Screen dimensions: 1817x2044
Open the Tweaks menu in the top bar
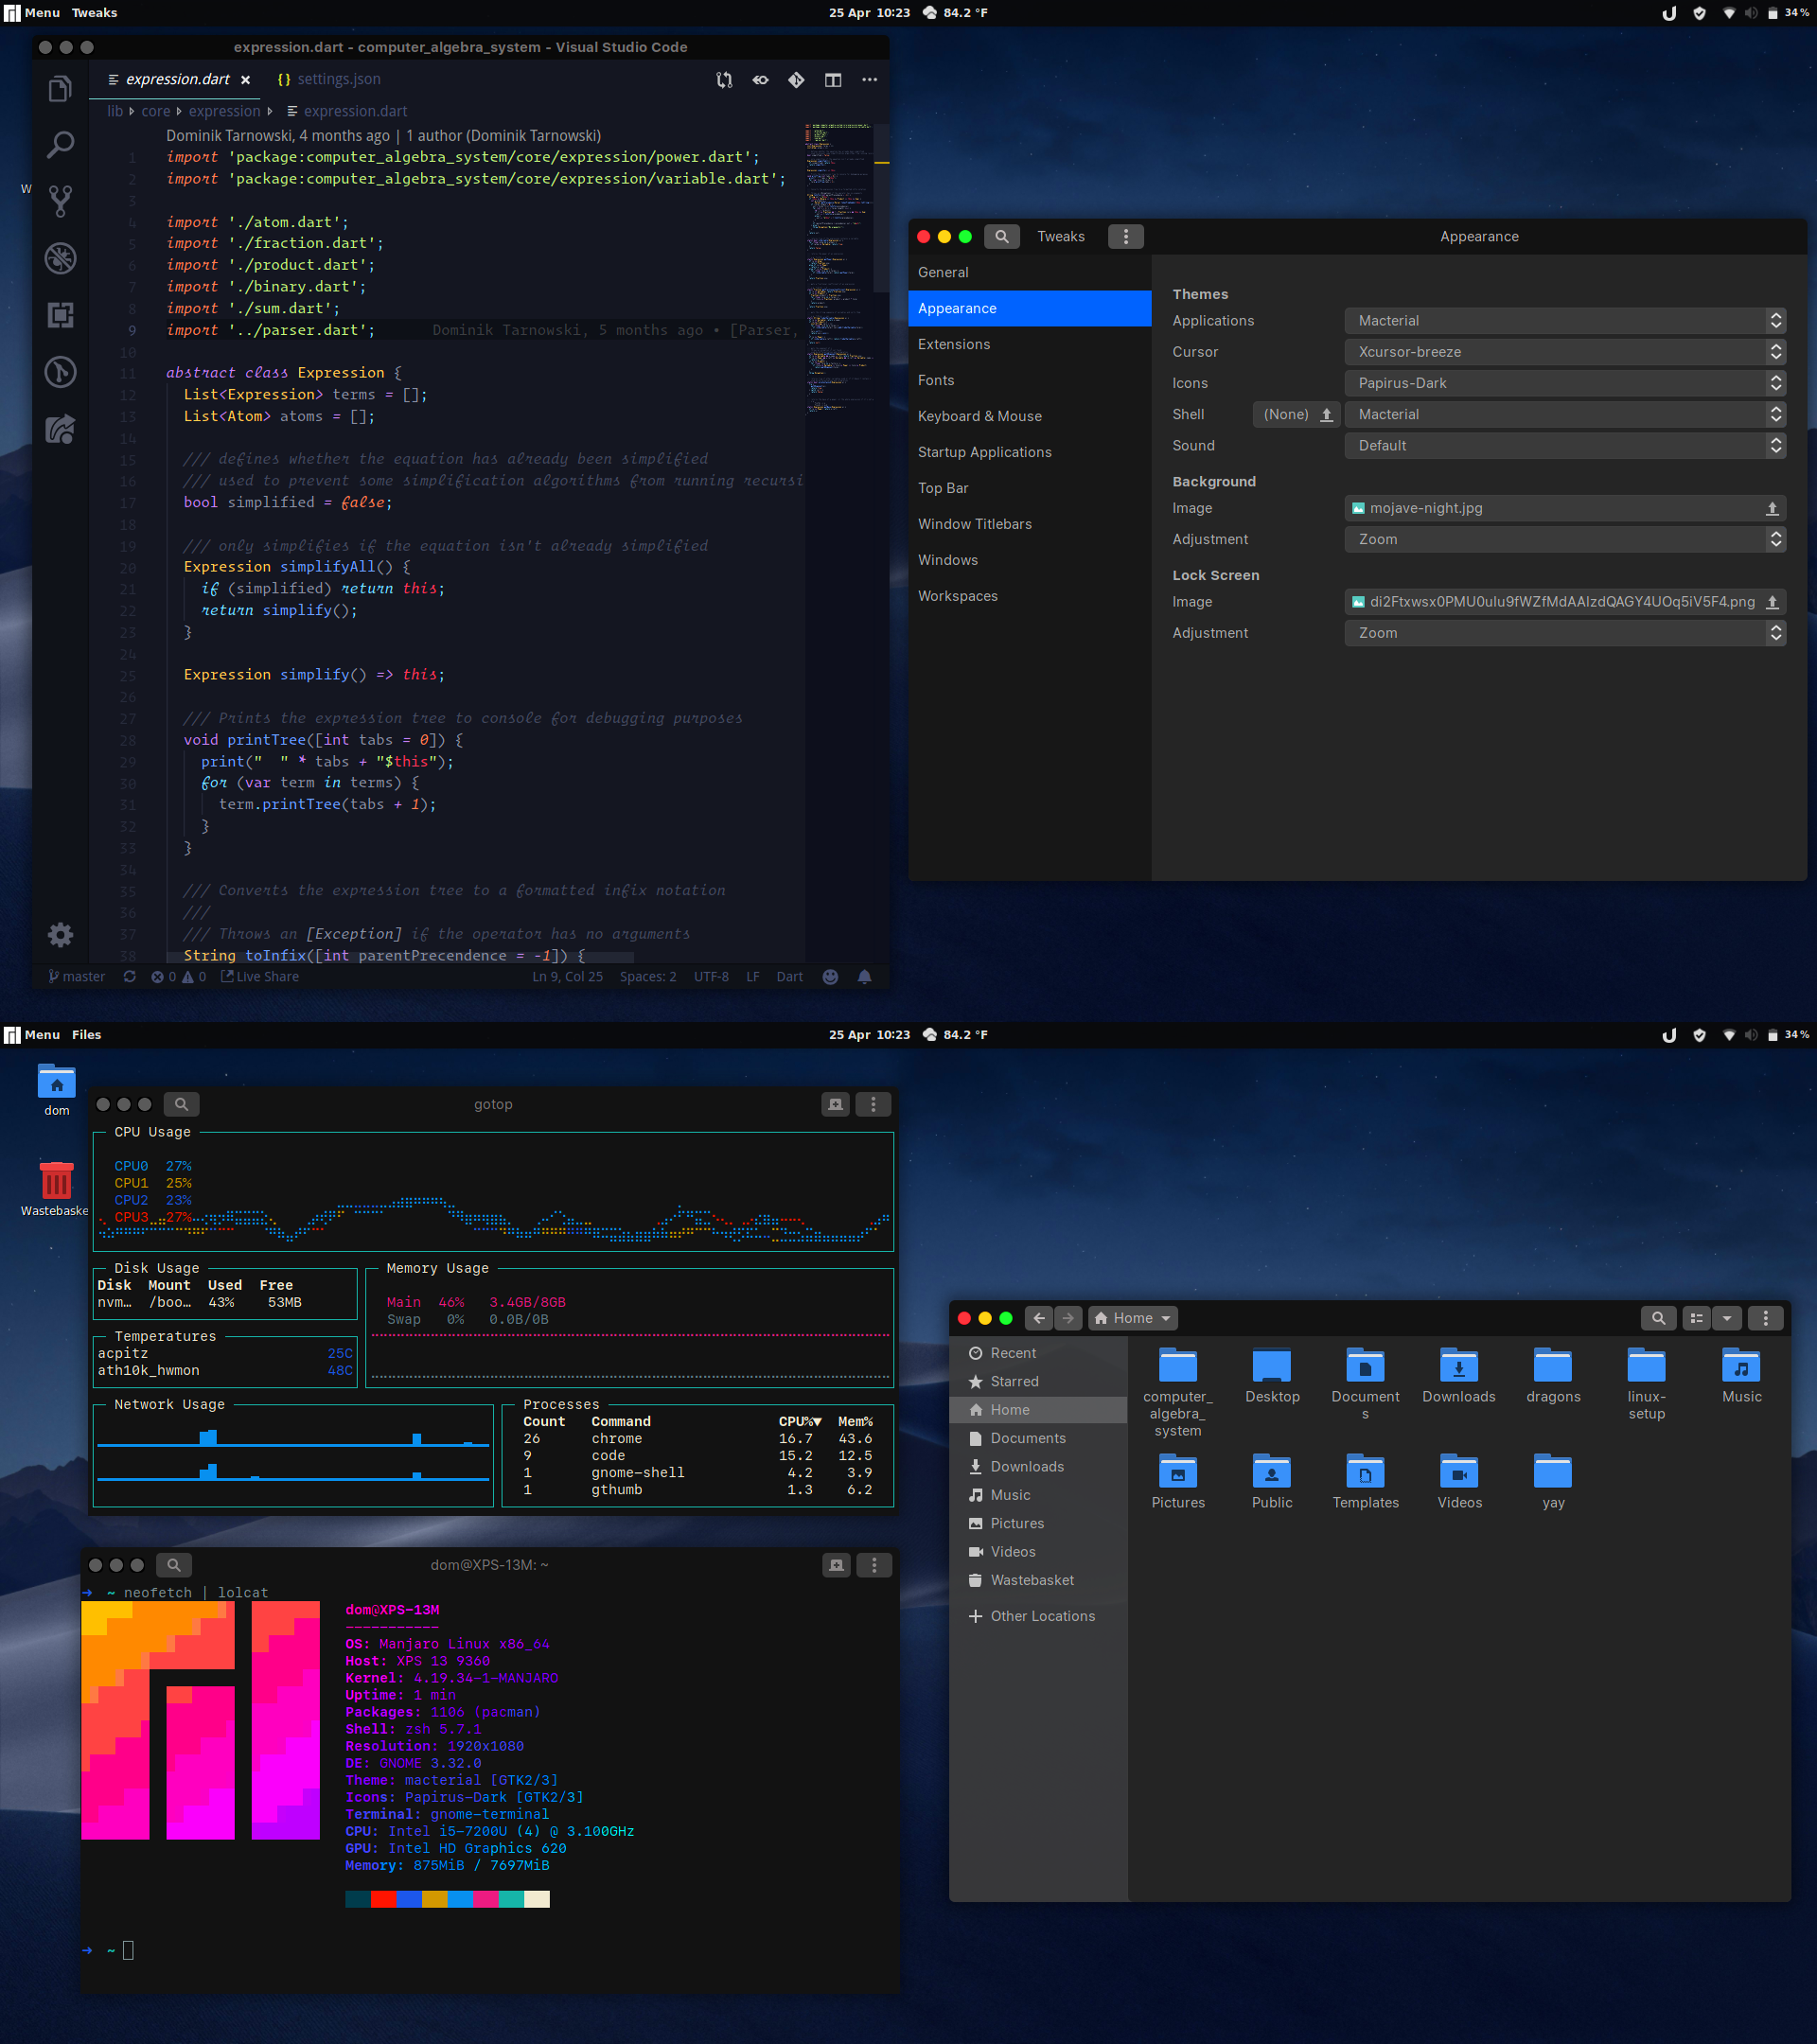click(93, 13)
